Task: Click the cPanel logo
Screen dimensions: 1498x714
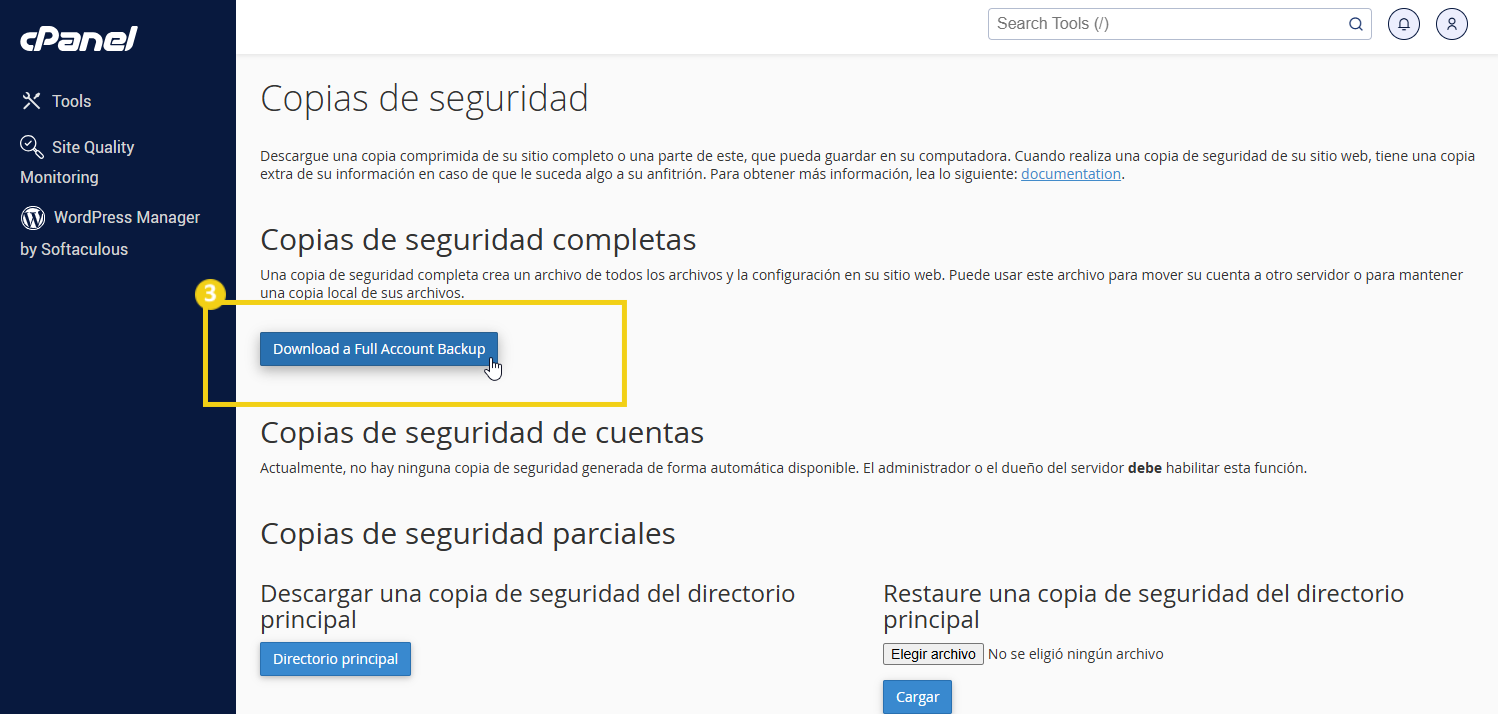Action: tap(79, 40)
